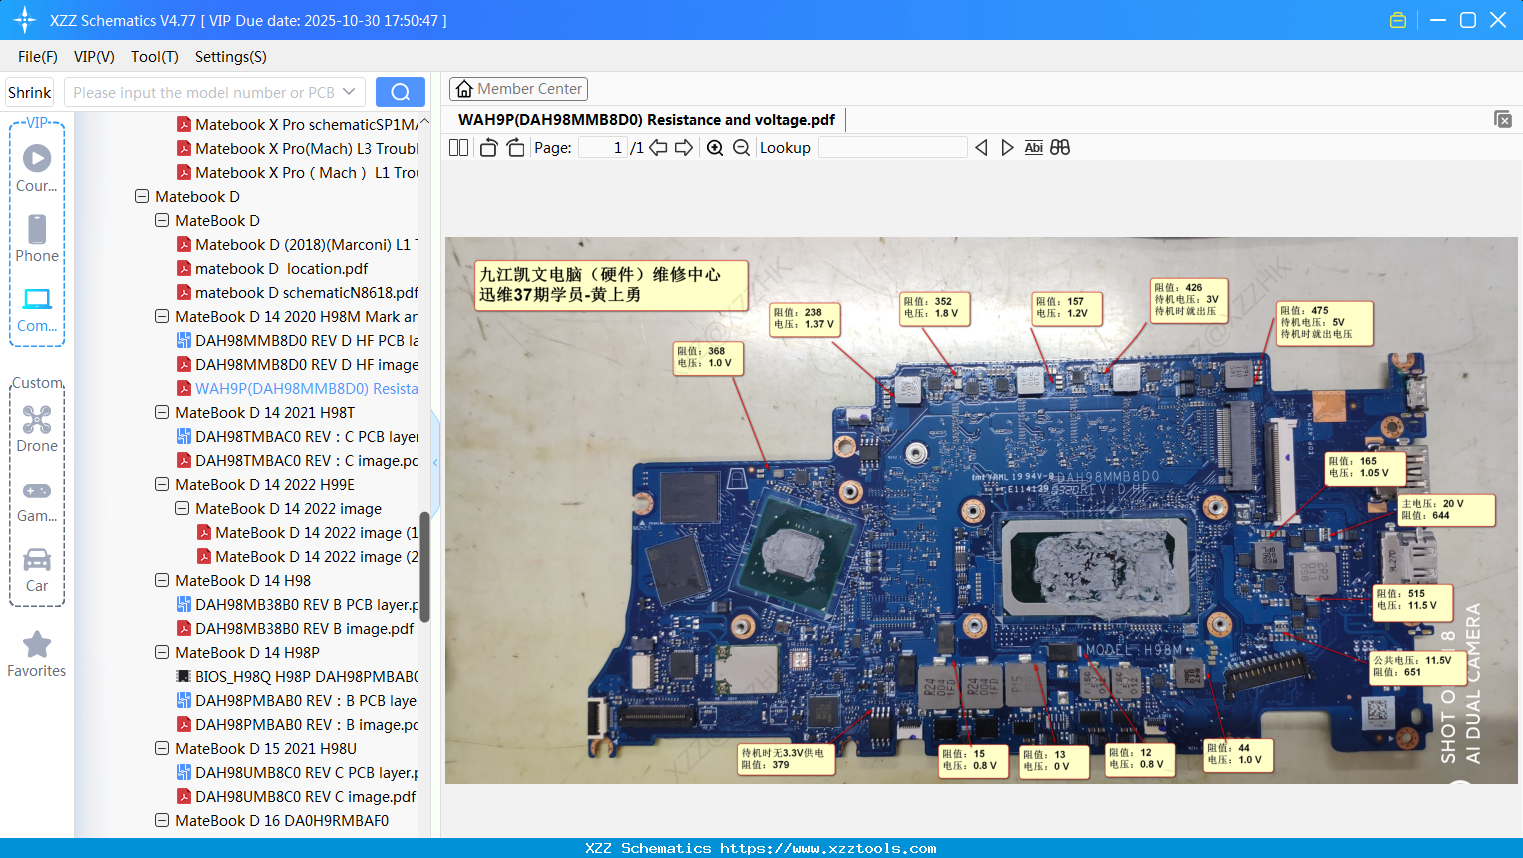Open Favorites star in sidebar
Viewport: 1523px width, 858px height.
(37, 654)
